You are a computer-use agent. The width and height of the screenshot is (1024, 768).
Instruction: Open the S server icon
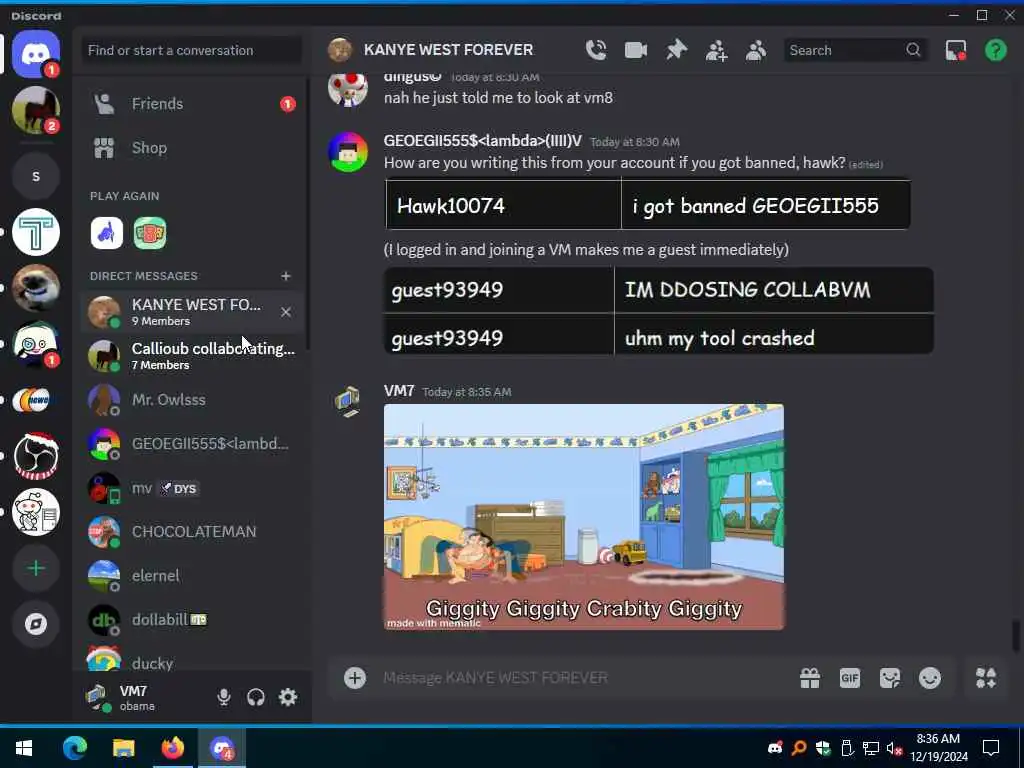[x=36, y=176]
